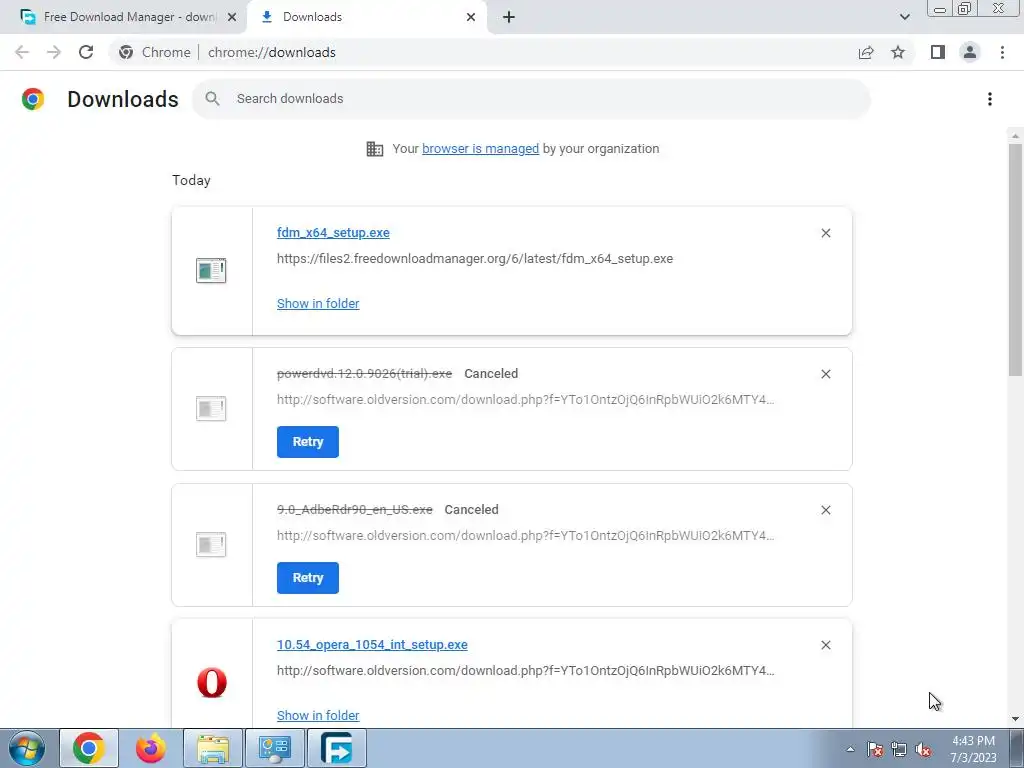Click the Action Center flag tray icon

click(x=875, y=750)
